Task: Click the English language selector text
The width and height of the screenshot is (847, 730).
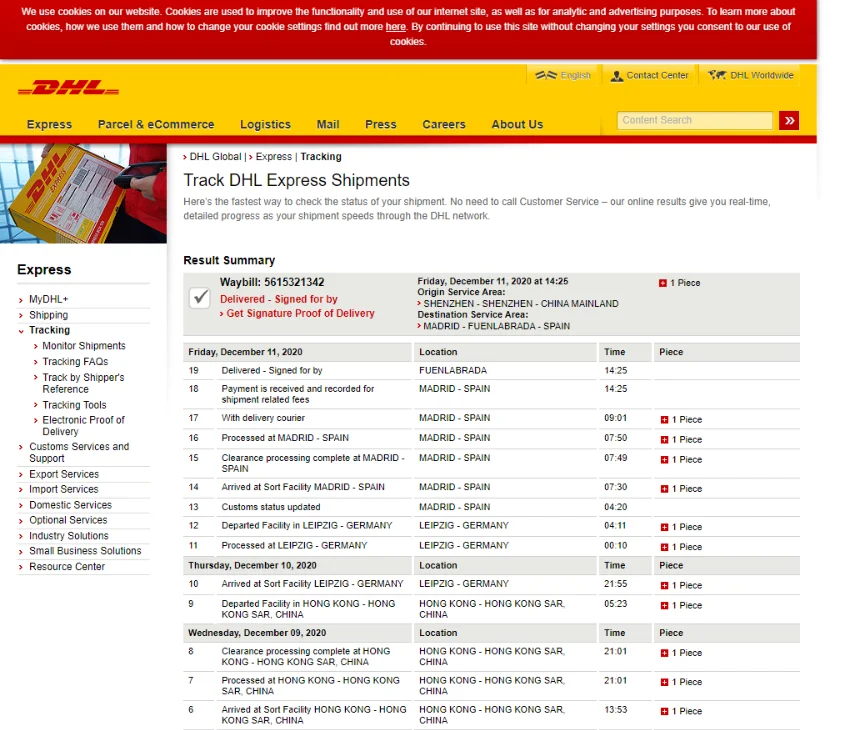Action: [575, 75]
